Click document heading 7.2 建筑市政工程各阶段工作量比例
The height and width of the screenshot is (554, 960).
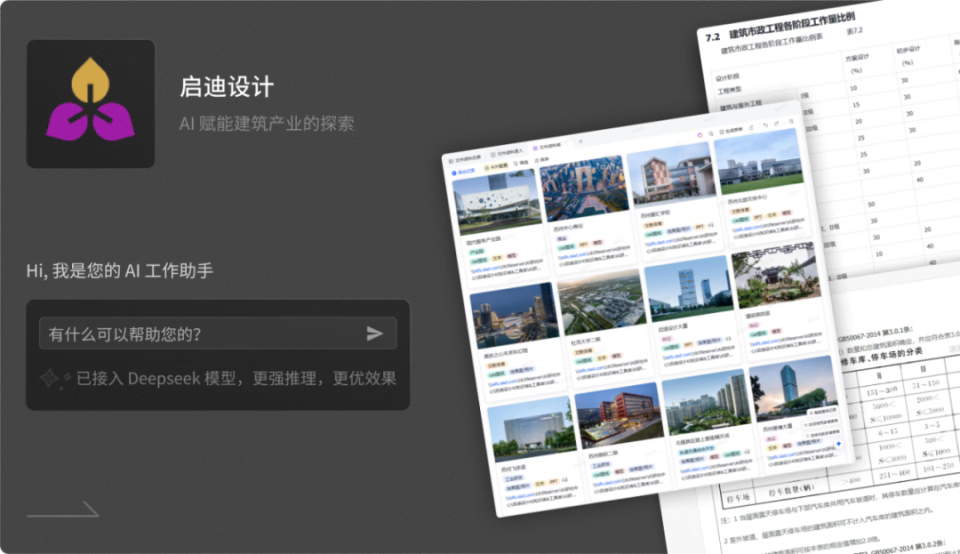[x=780, y=28]
